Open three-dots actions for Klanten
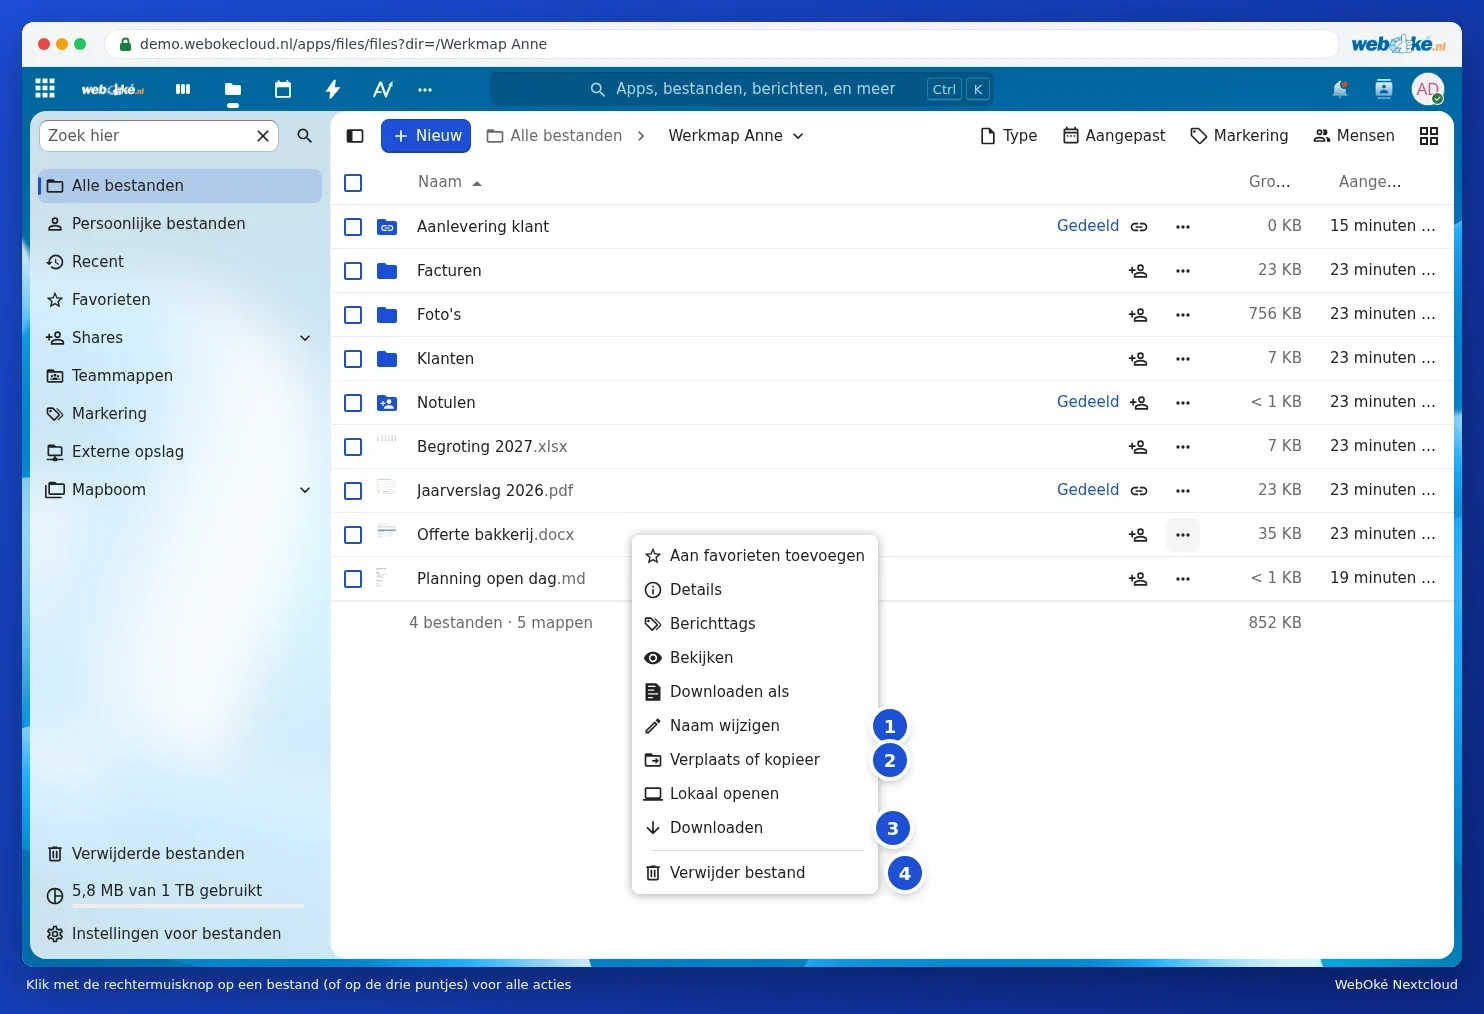 tap(1183, 359)
